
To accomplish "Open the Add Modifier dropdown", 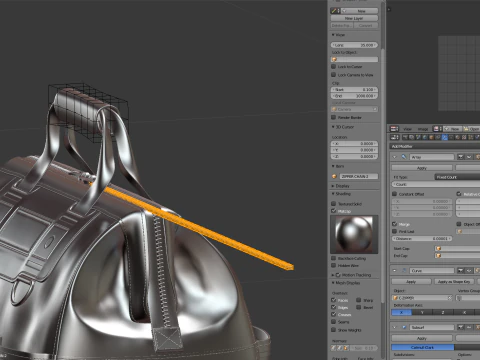I will point(435,146).
